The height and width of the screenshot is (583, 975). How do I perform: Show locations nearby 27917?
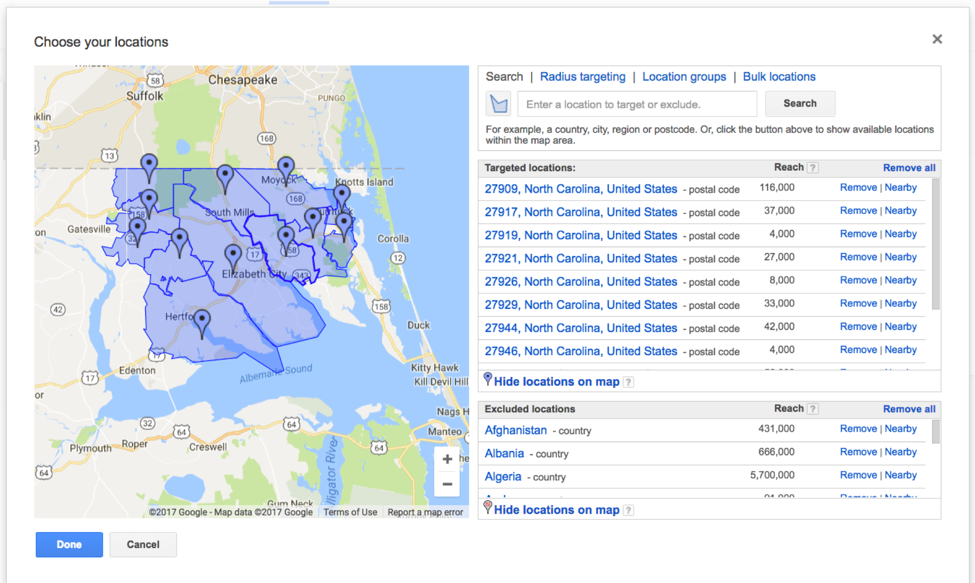[900, 211]
